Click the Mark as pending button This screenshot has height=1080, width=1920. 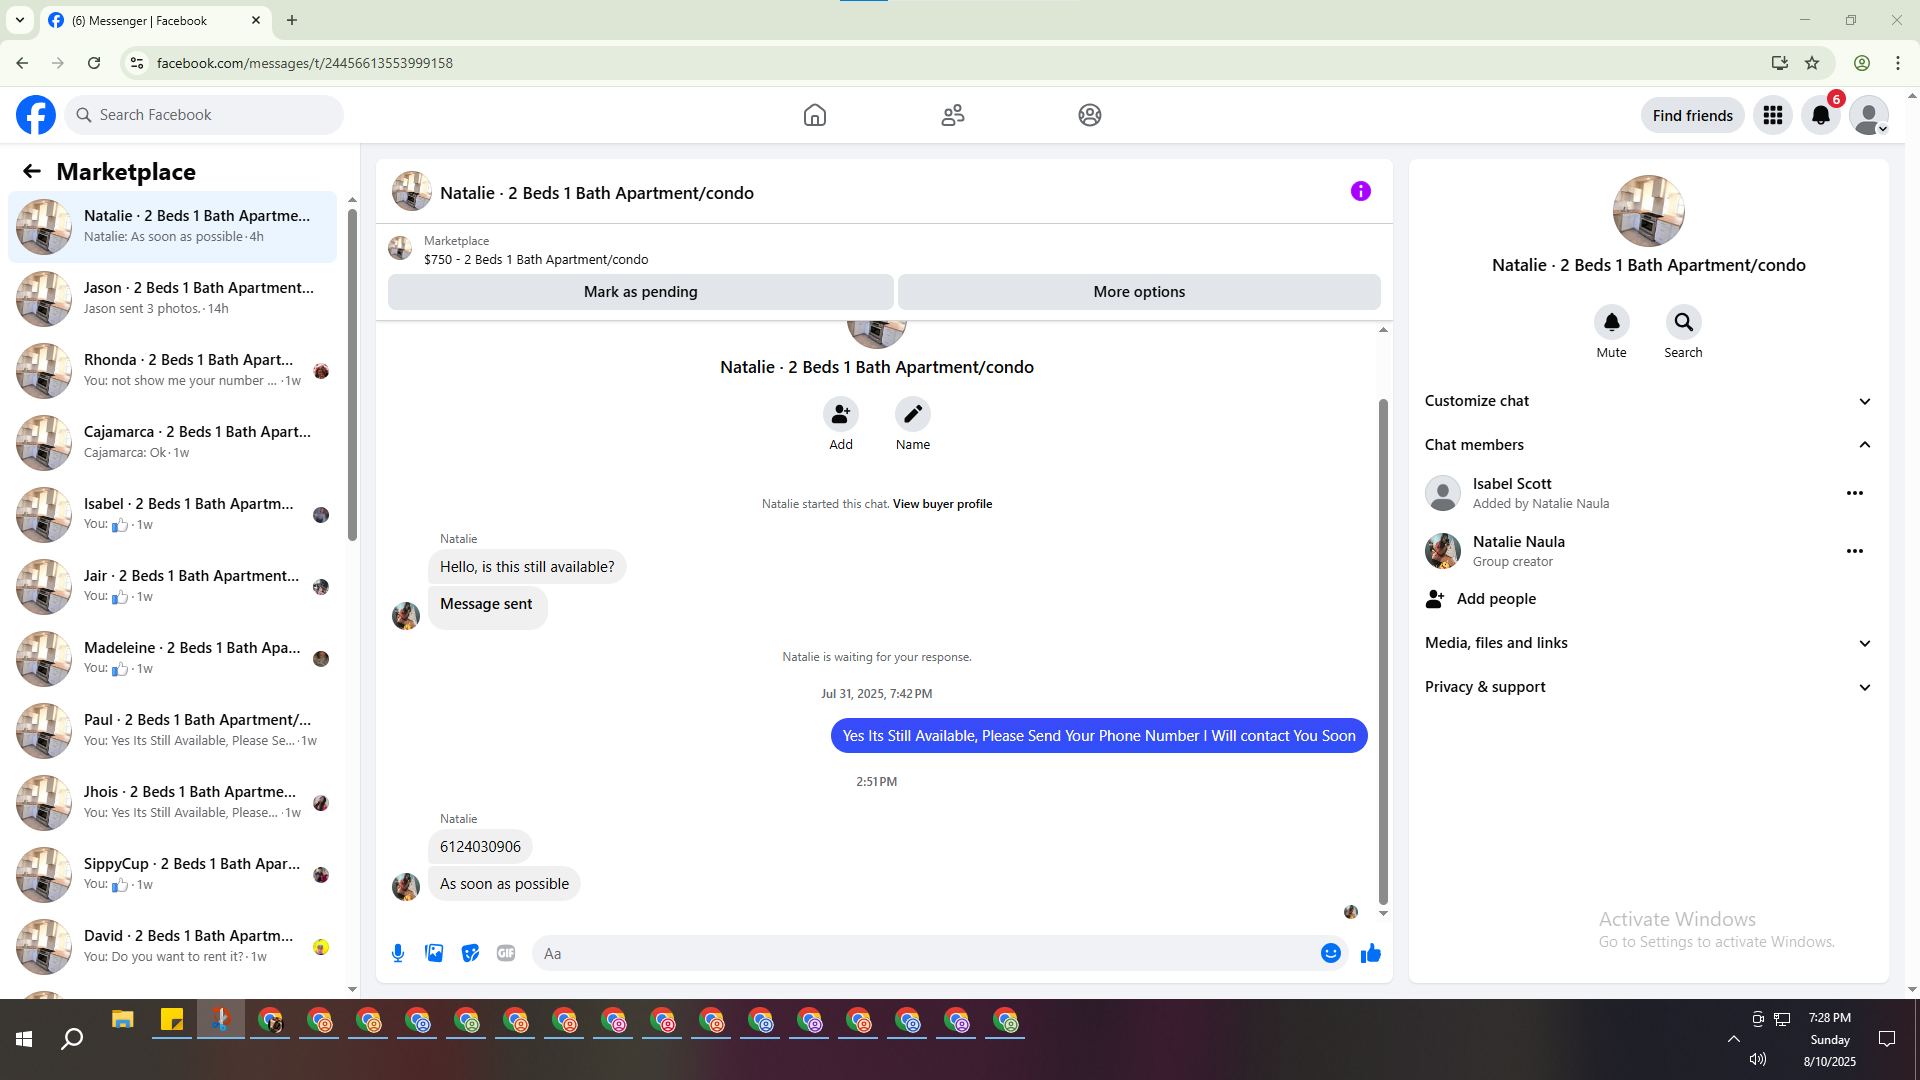click(x=640, y=292)
